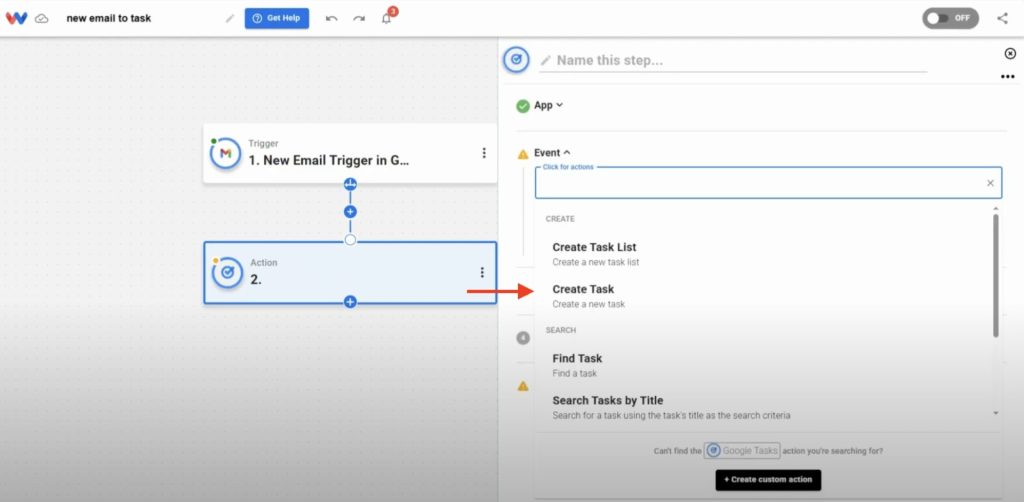Open the Get Help button
Viewport: 1024px width, 502px height.
coord(277,18)
